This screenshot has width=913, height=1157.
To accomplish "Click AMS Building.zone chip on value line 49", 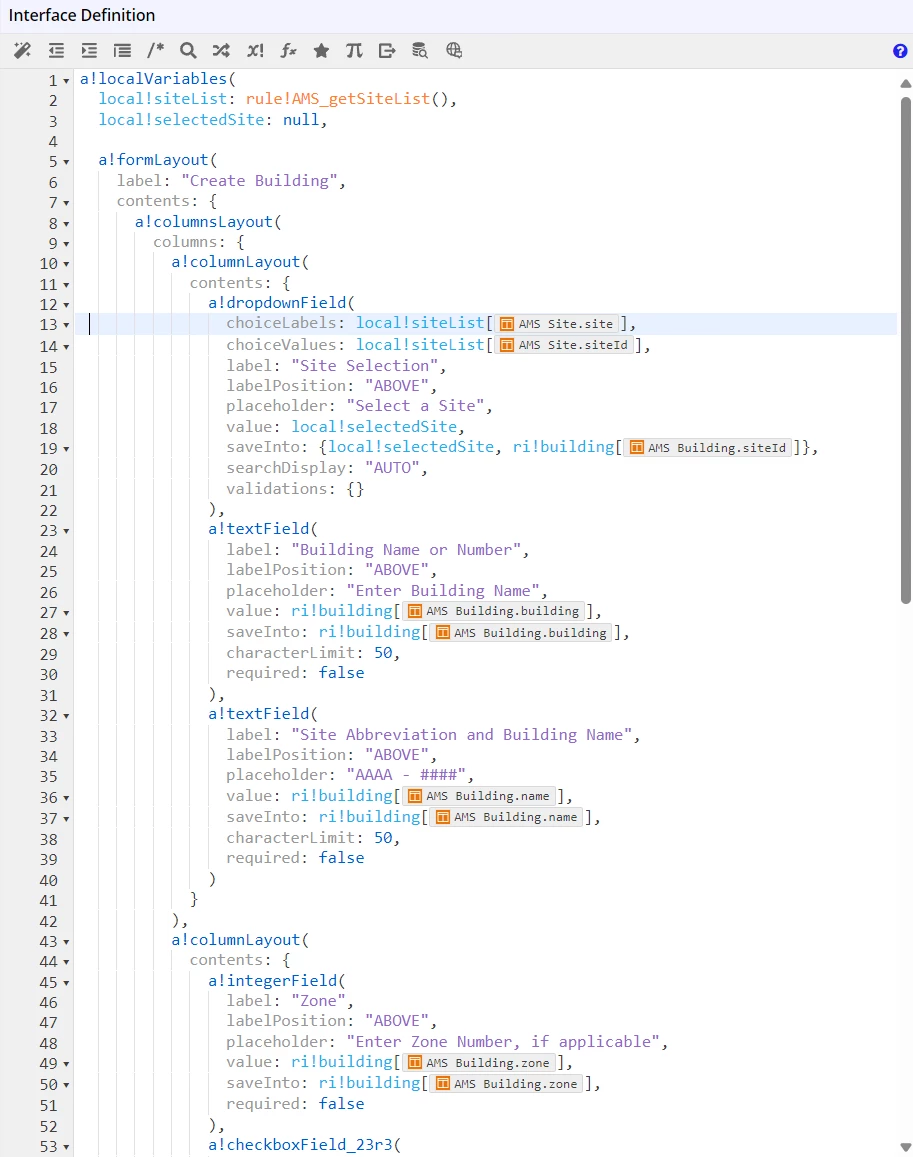I will click(x=479, y=1063).
